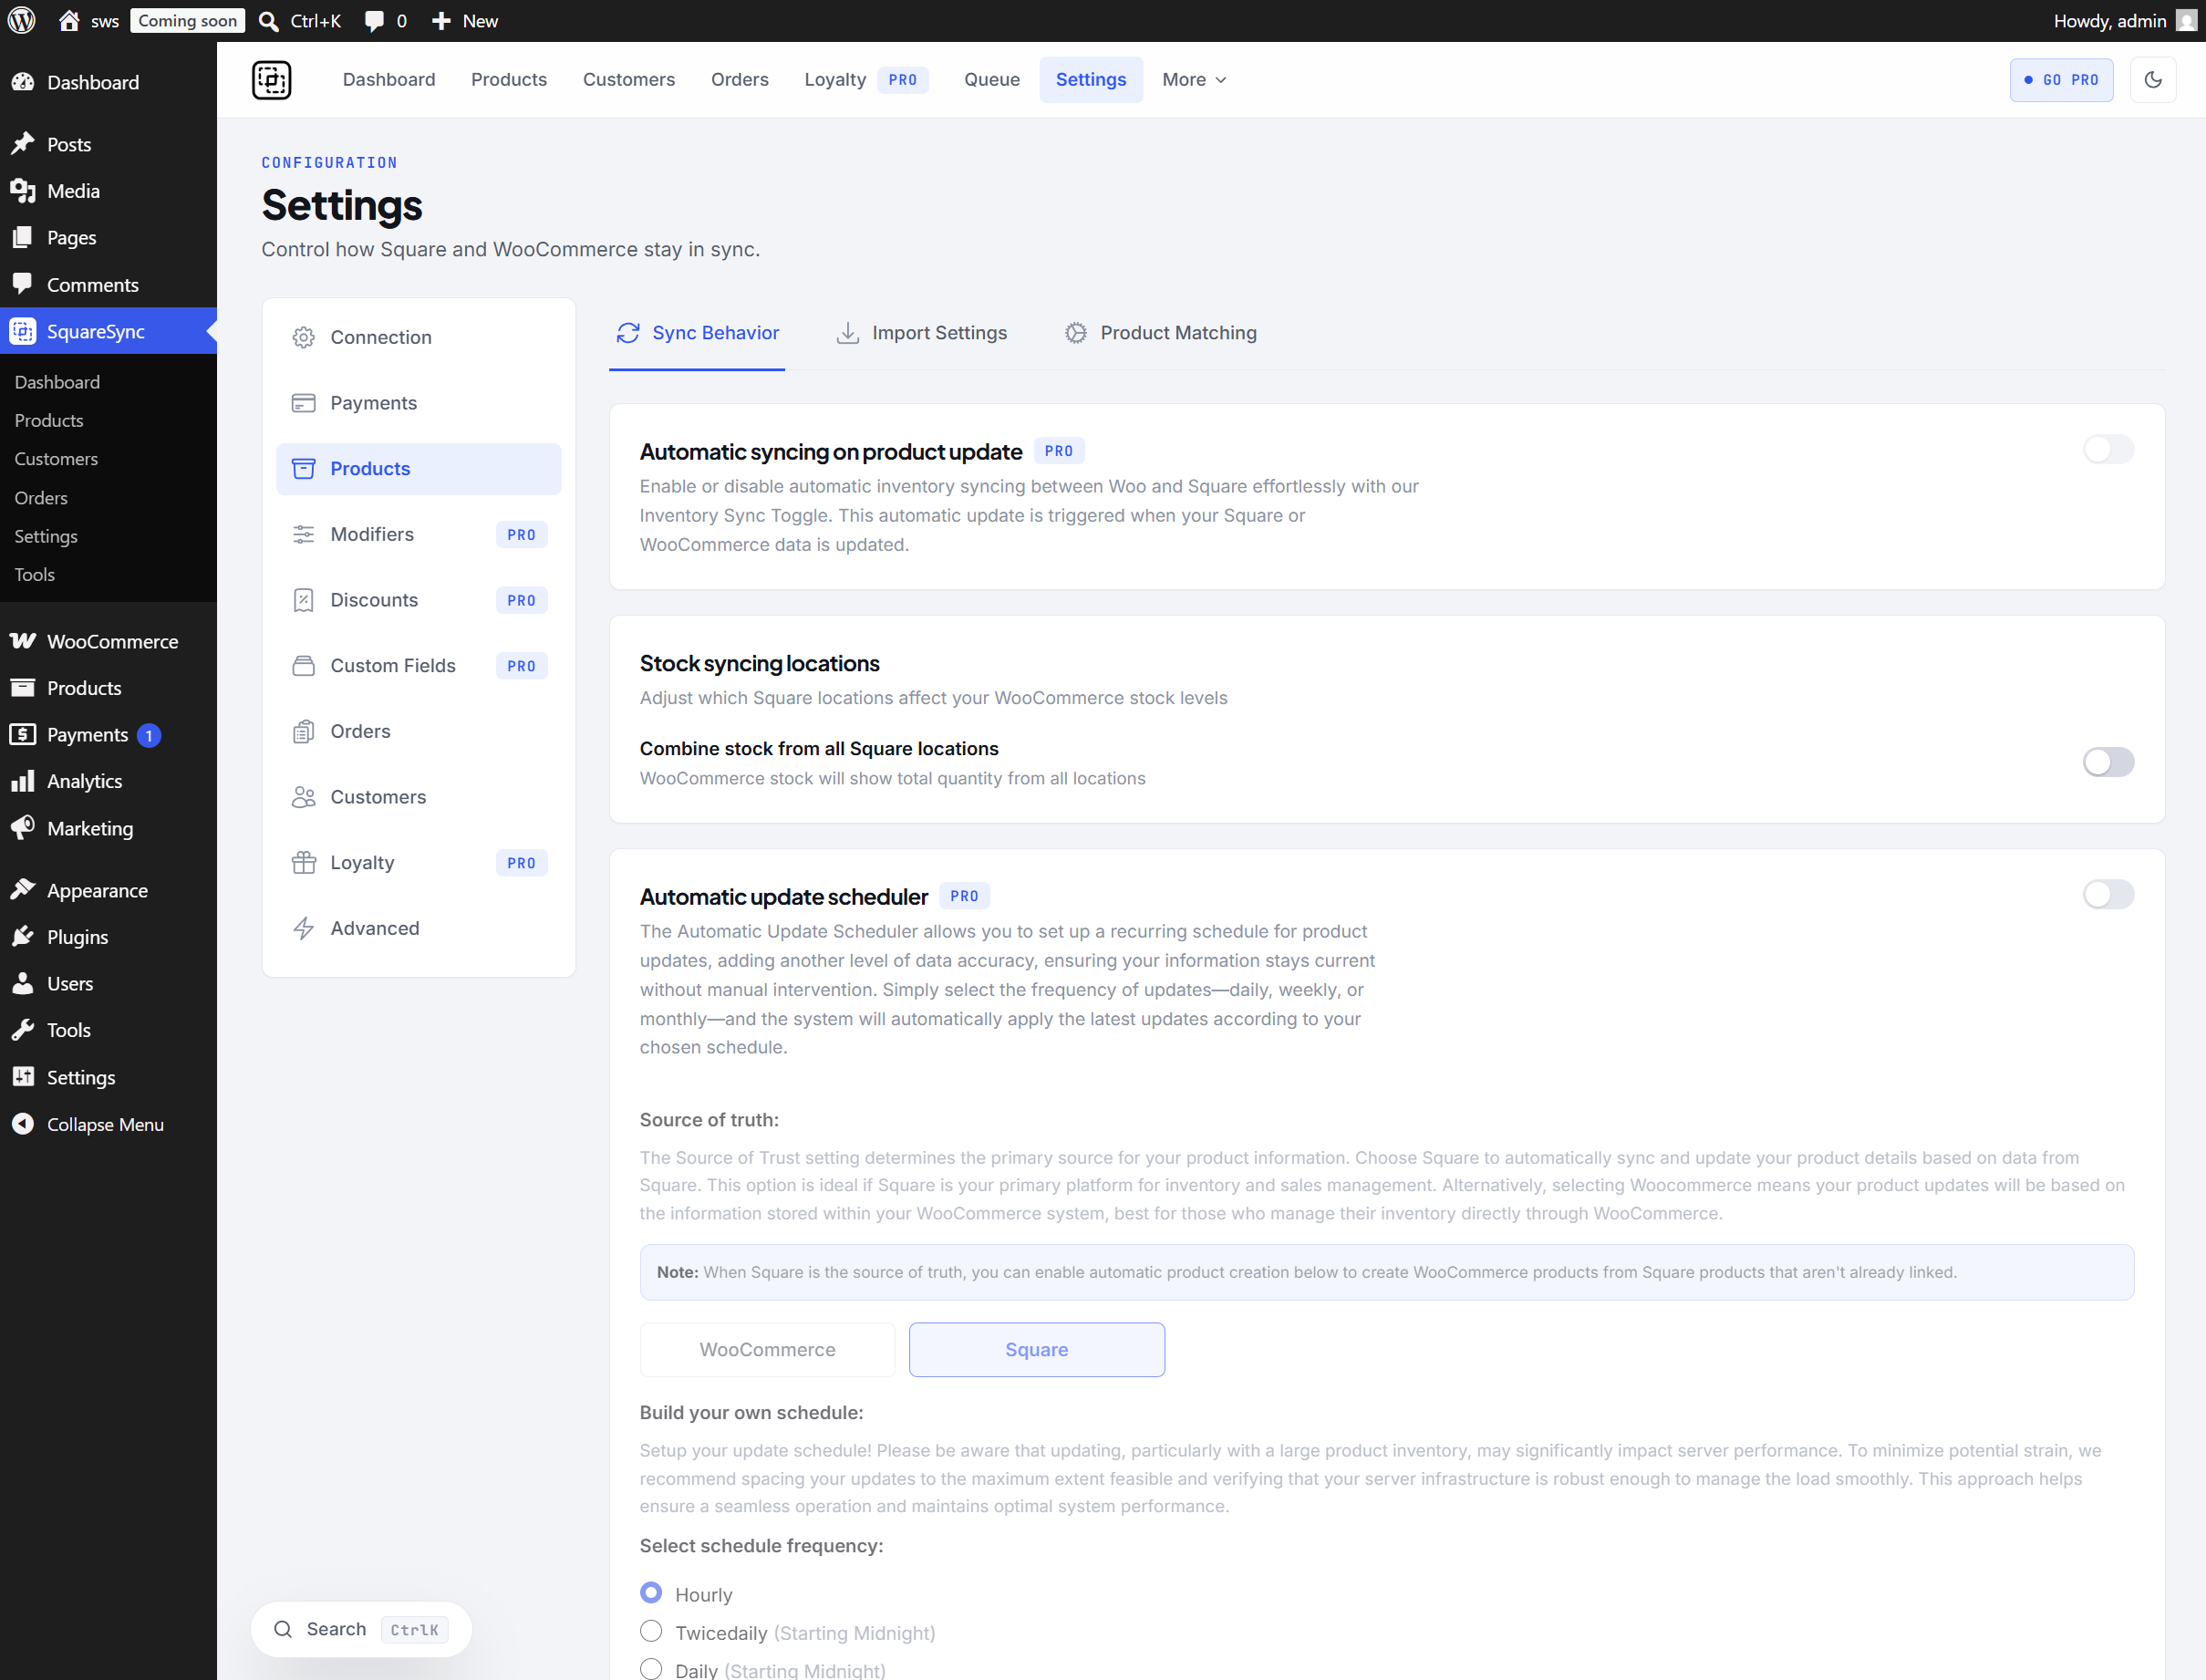Image resolution: width=2206 pixels, height=1680 pixels.
Task: Select the Hourly frequency radio
Action: point(651,1593)
